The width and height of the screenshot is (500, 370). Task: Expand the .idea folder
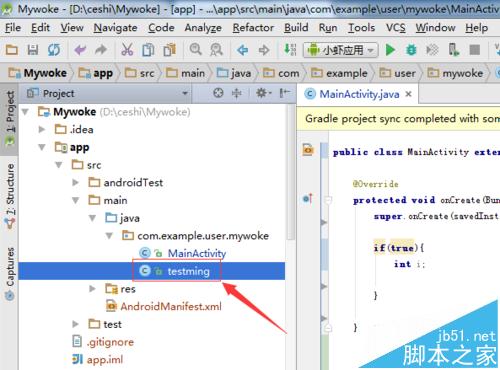click(42, 129)
